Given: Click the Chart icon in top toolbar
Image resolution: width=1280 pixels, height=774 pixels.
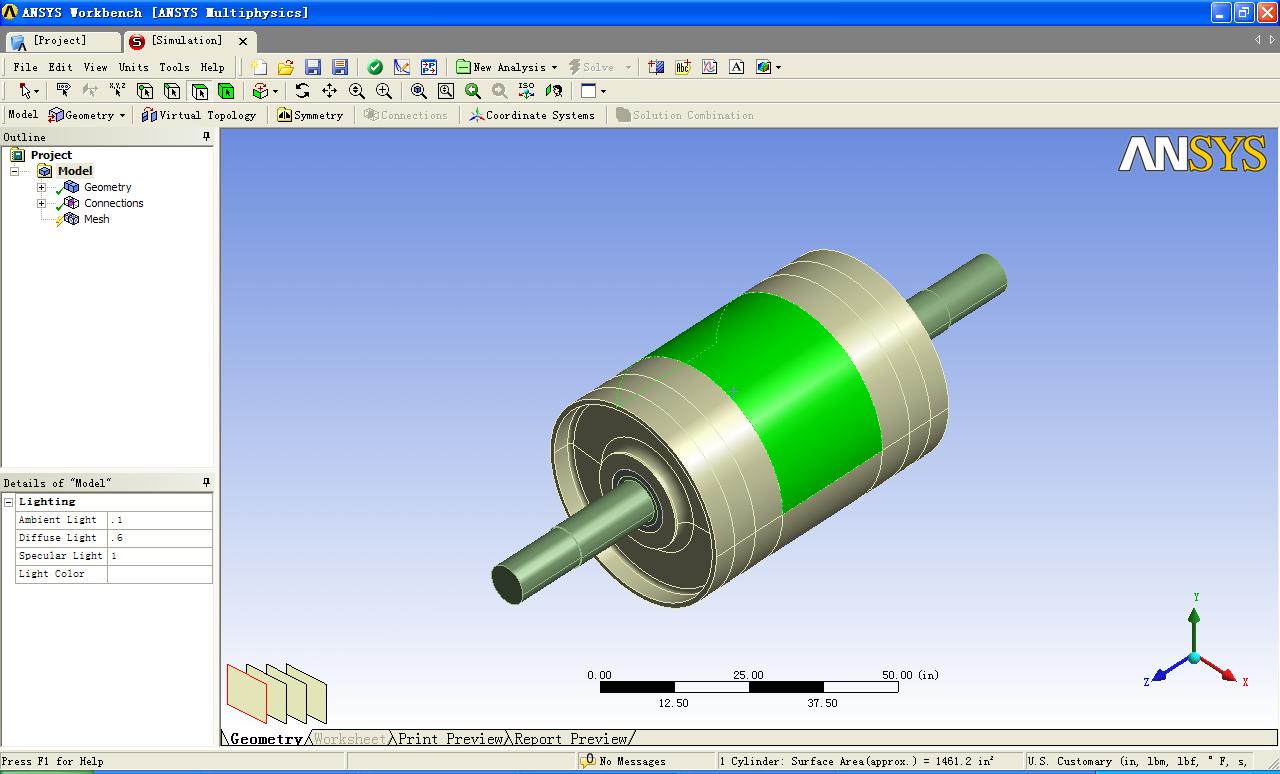Looking at the screenshot, I should pos(710,67).
